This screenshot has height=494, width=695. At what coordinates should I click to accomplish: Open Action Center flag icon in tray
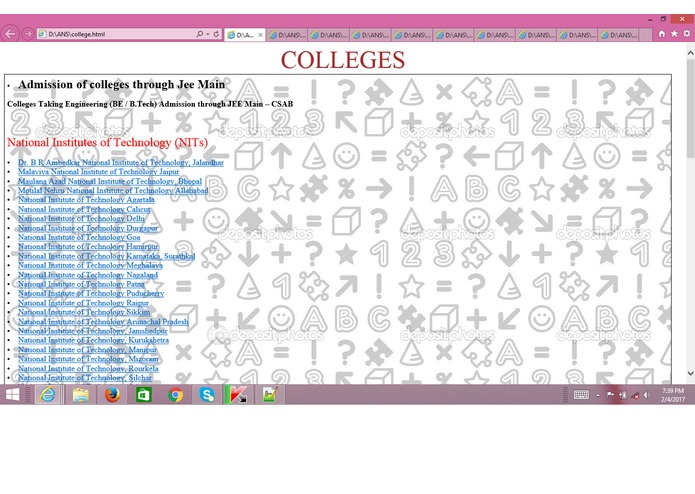coord(610,395)
